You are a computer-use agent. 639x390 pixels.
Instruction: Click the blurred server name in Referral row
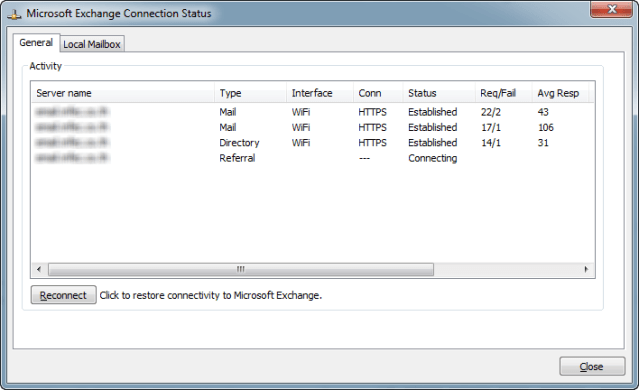point(73,158)
